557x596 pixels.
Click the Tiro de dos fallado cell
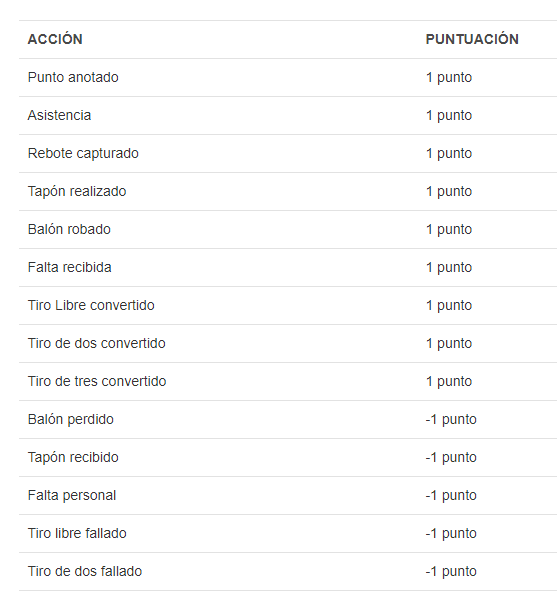85,571
